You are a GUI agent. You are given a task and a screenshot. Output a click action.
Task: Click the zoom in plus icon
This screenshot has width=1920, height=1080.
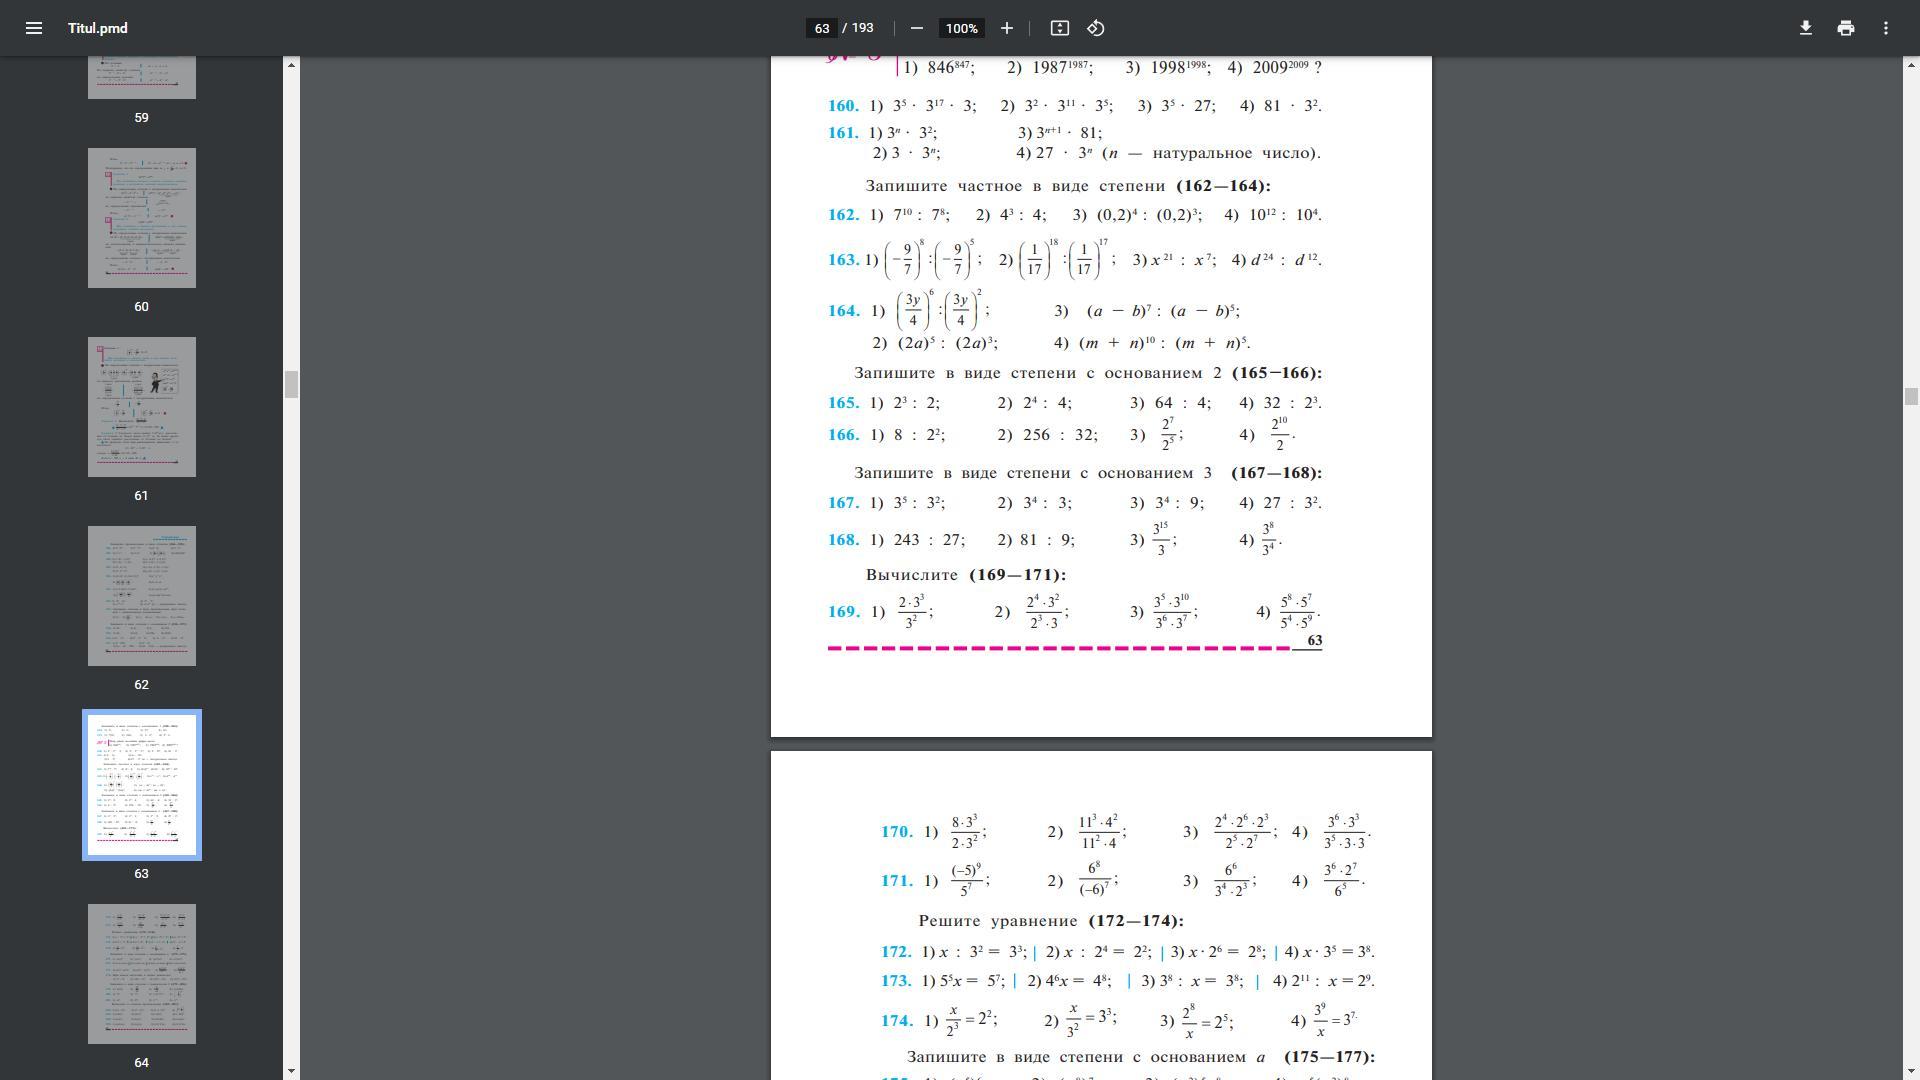pos(1007,28)
